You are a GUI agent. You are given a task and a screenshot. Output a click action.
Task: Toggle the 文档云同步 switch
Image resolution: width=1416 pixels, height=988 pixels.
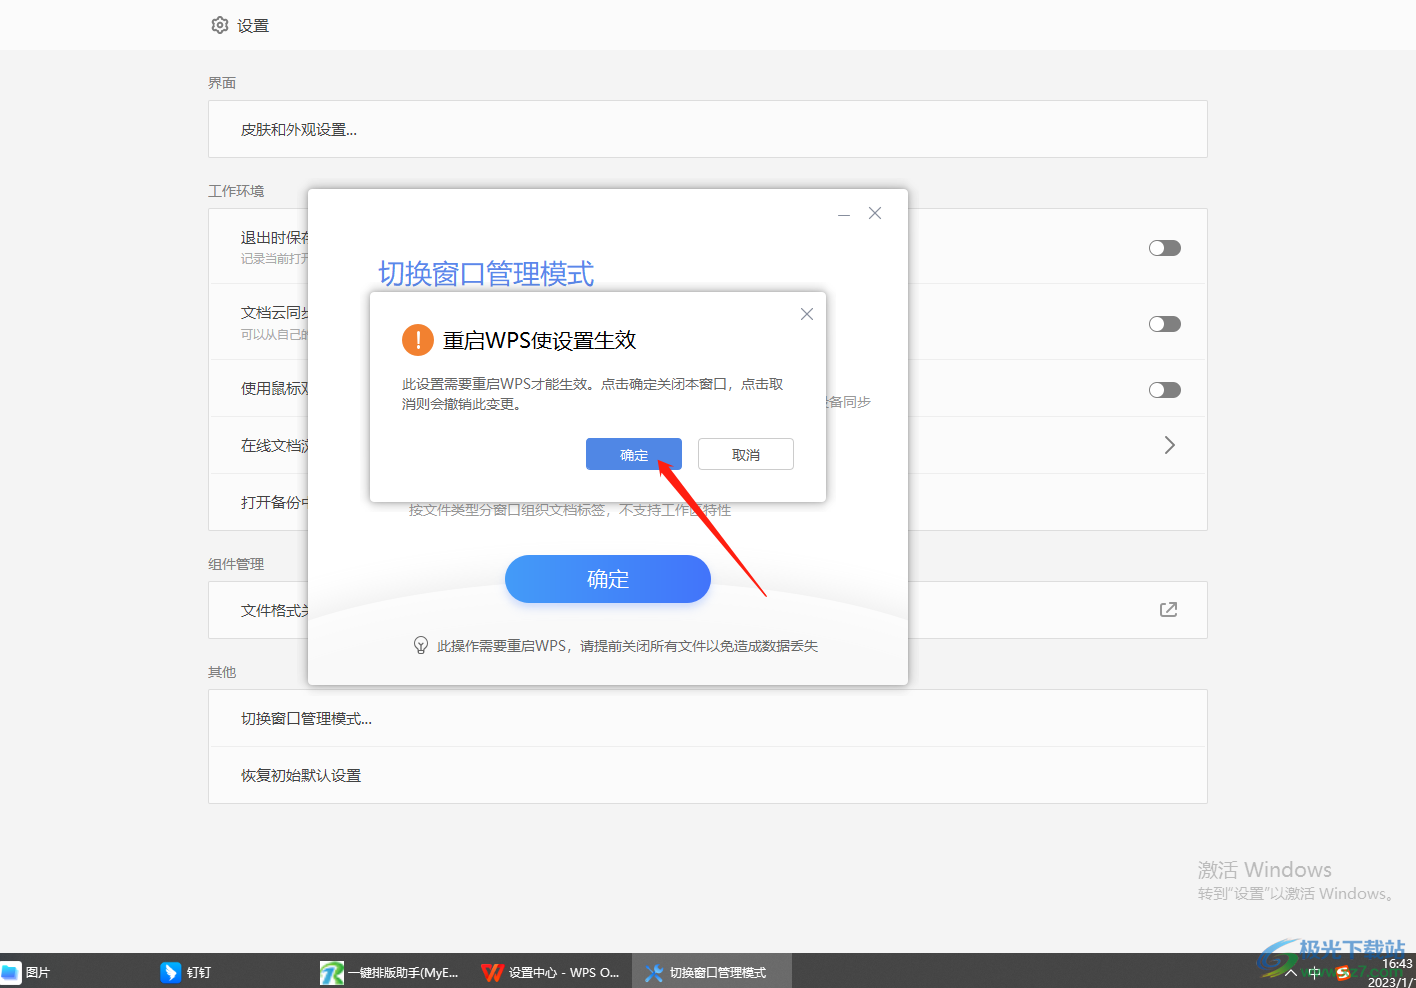[x=1165, y=324]
